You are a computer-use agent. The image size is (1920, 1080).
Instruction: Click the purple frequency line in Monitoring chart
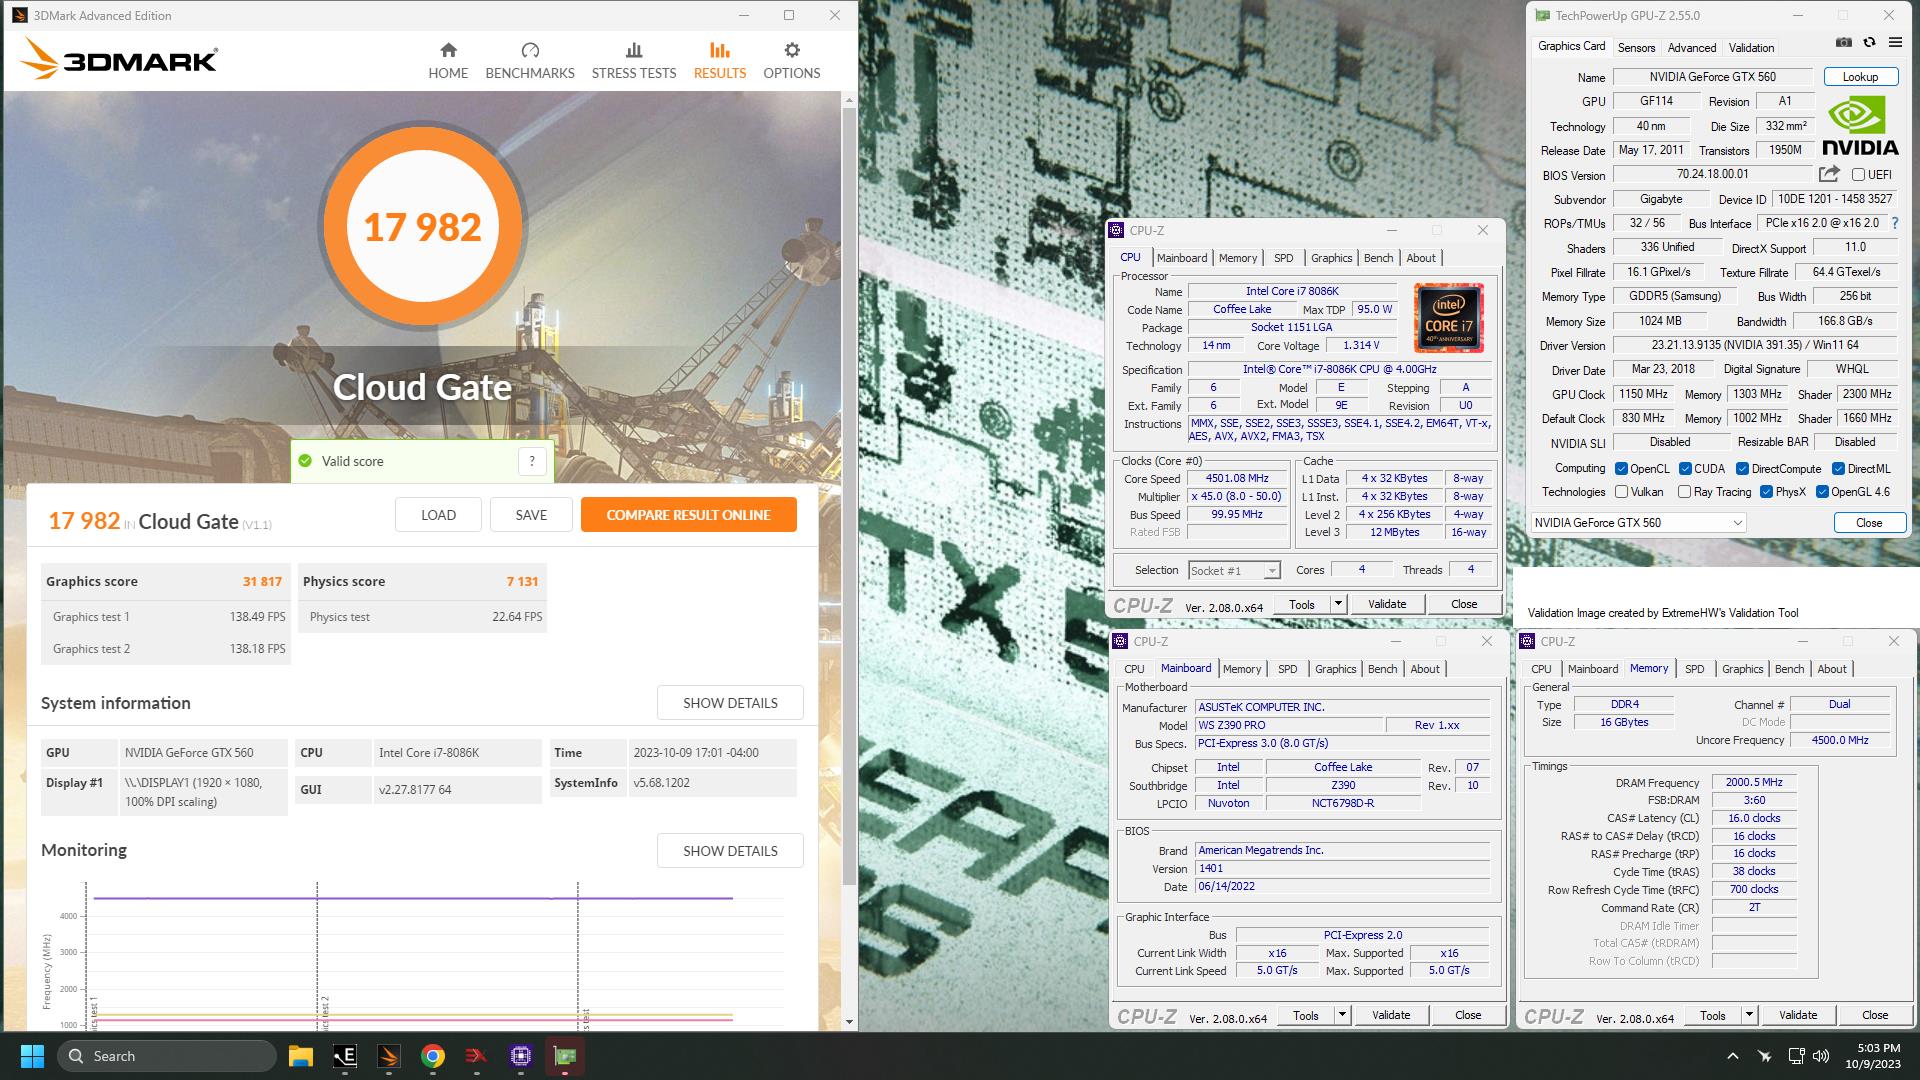click(x=412, y=898)
